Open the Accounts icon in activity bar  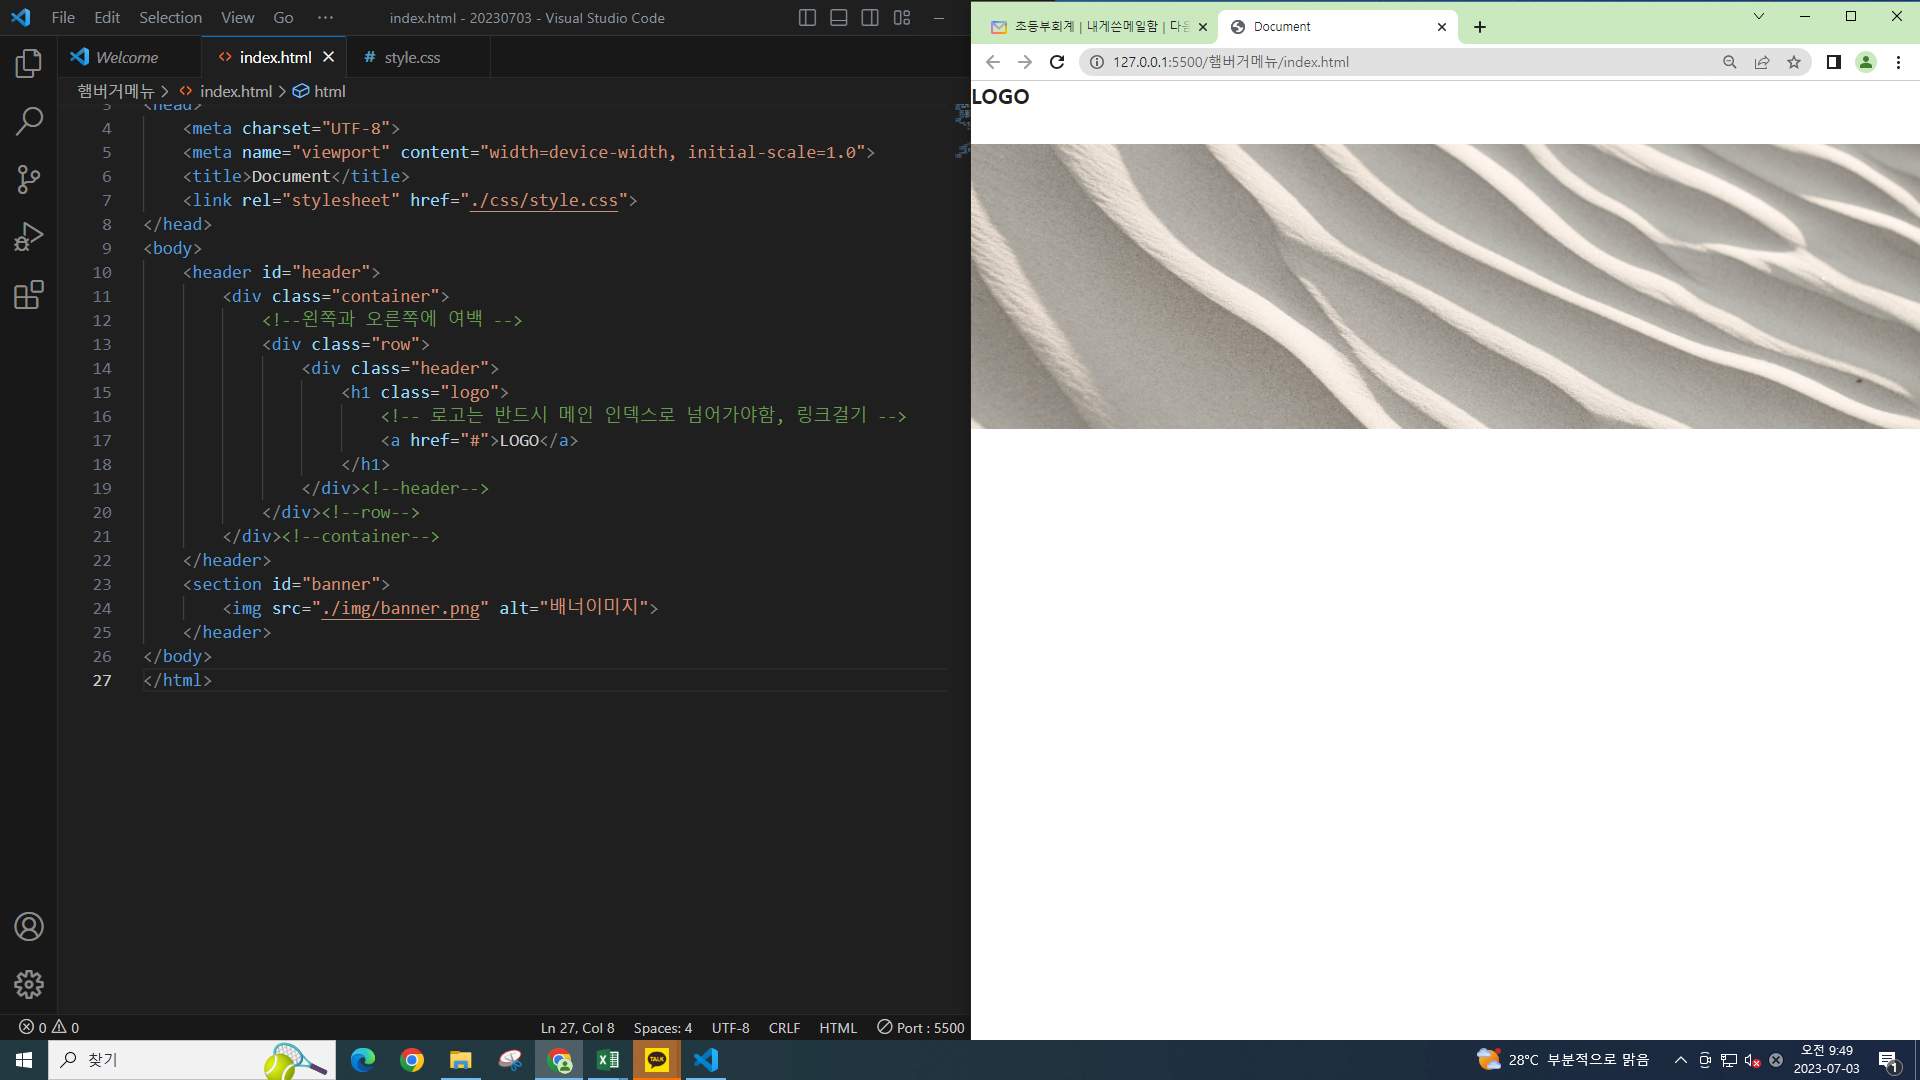point(29,927)
